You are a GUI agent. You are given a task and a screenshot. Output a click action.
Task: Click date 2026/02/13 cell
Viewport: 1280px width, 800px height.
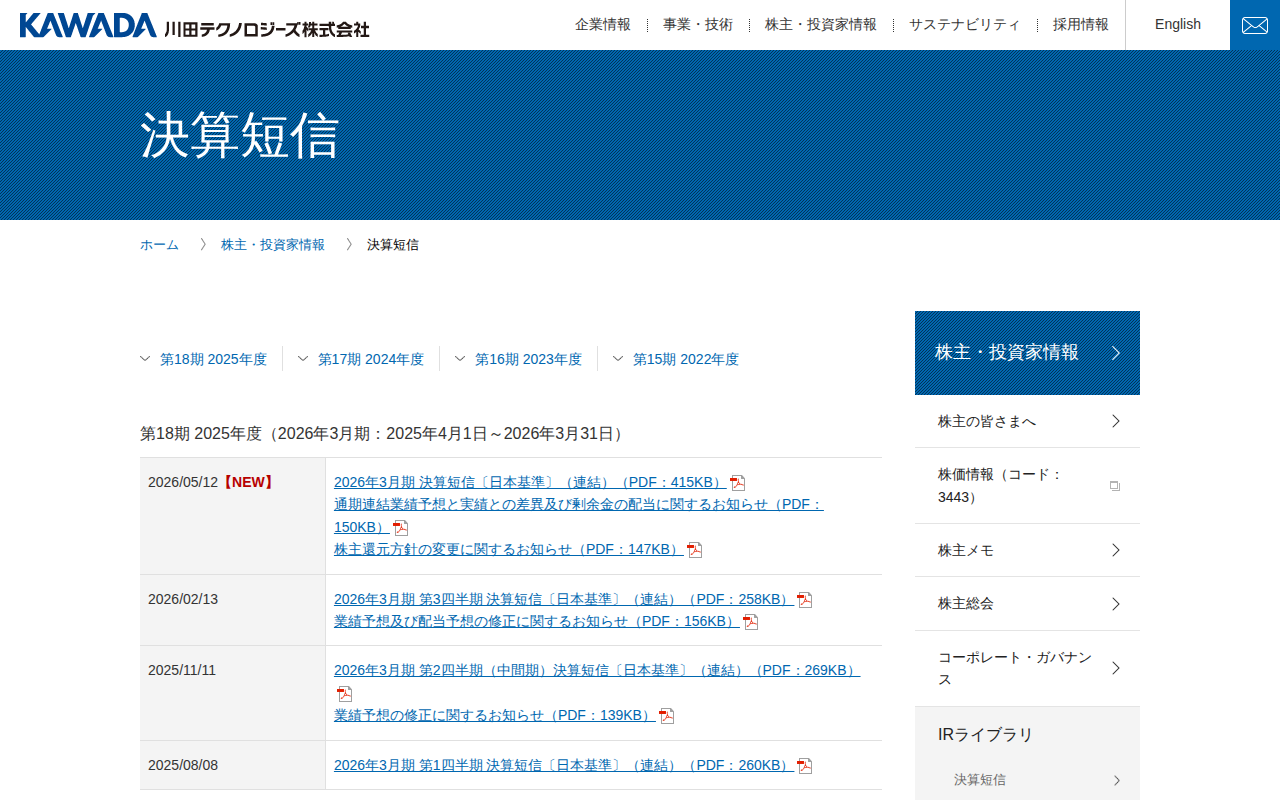(233, 610)
